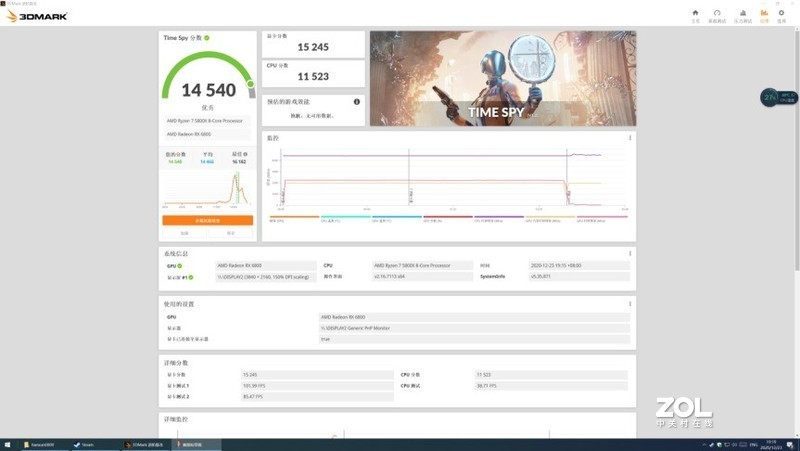The height and width of the screenshot is (451, 800).
Task: Click the taskbar clock and date
Action: click(x=770, y=445)
